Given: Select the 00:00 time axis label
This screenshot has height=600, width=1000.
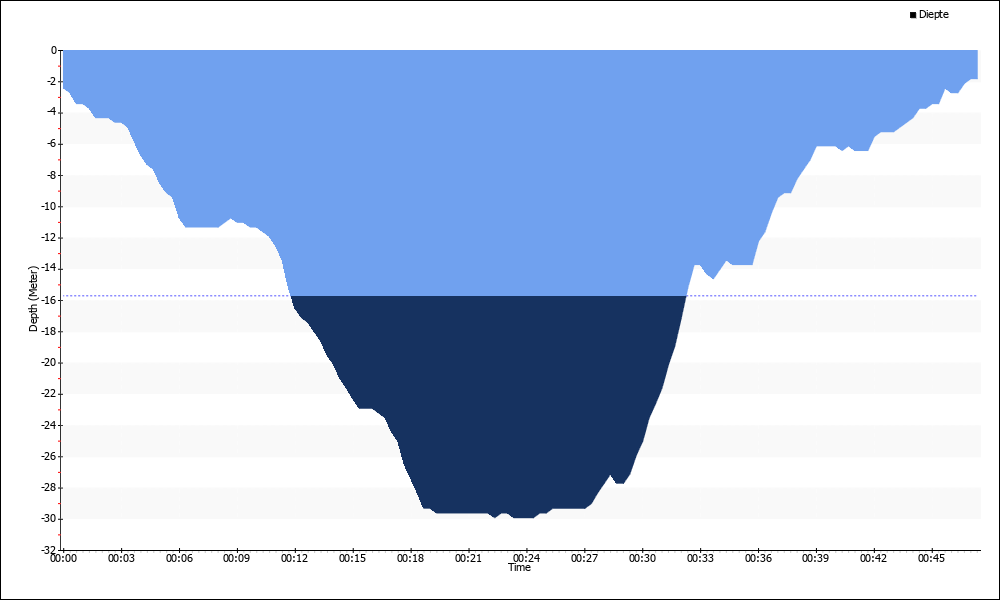Looking at the screenshot, I should pyautogui.click(x=63, y=558).
